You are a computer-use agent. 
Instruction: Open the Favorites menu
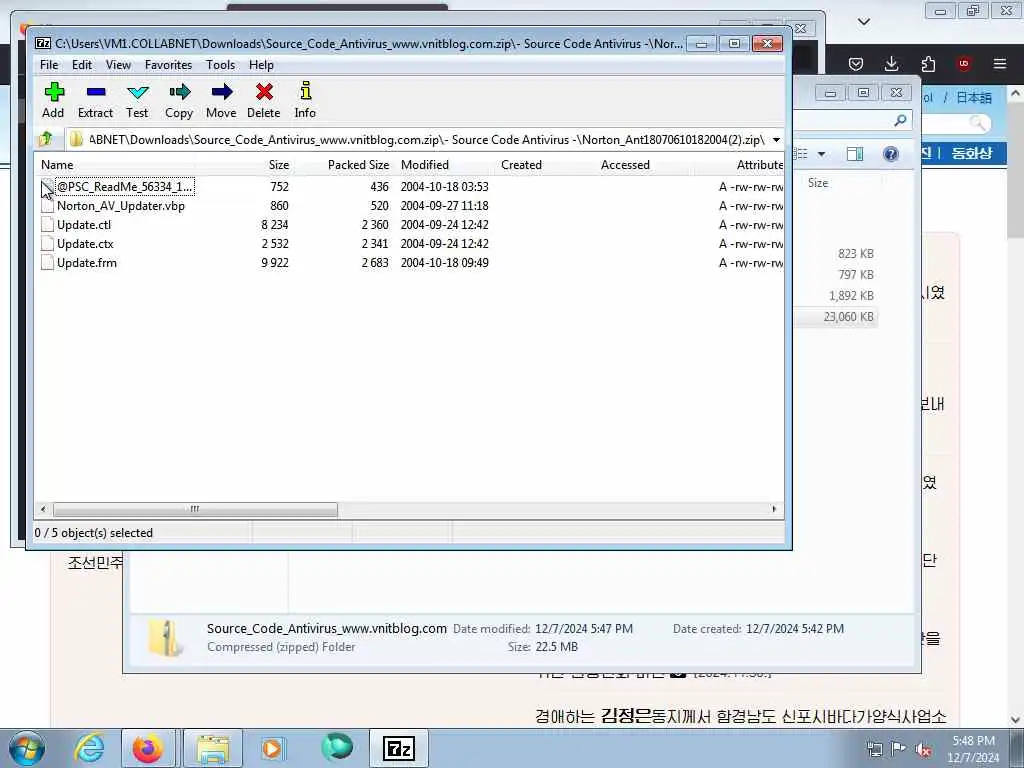coord(168,65)
